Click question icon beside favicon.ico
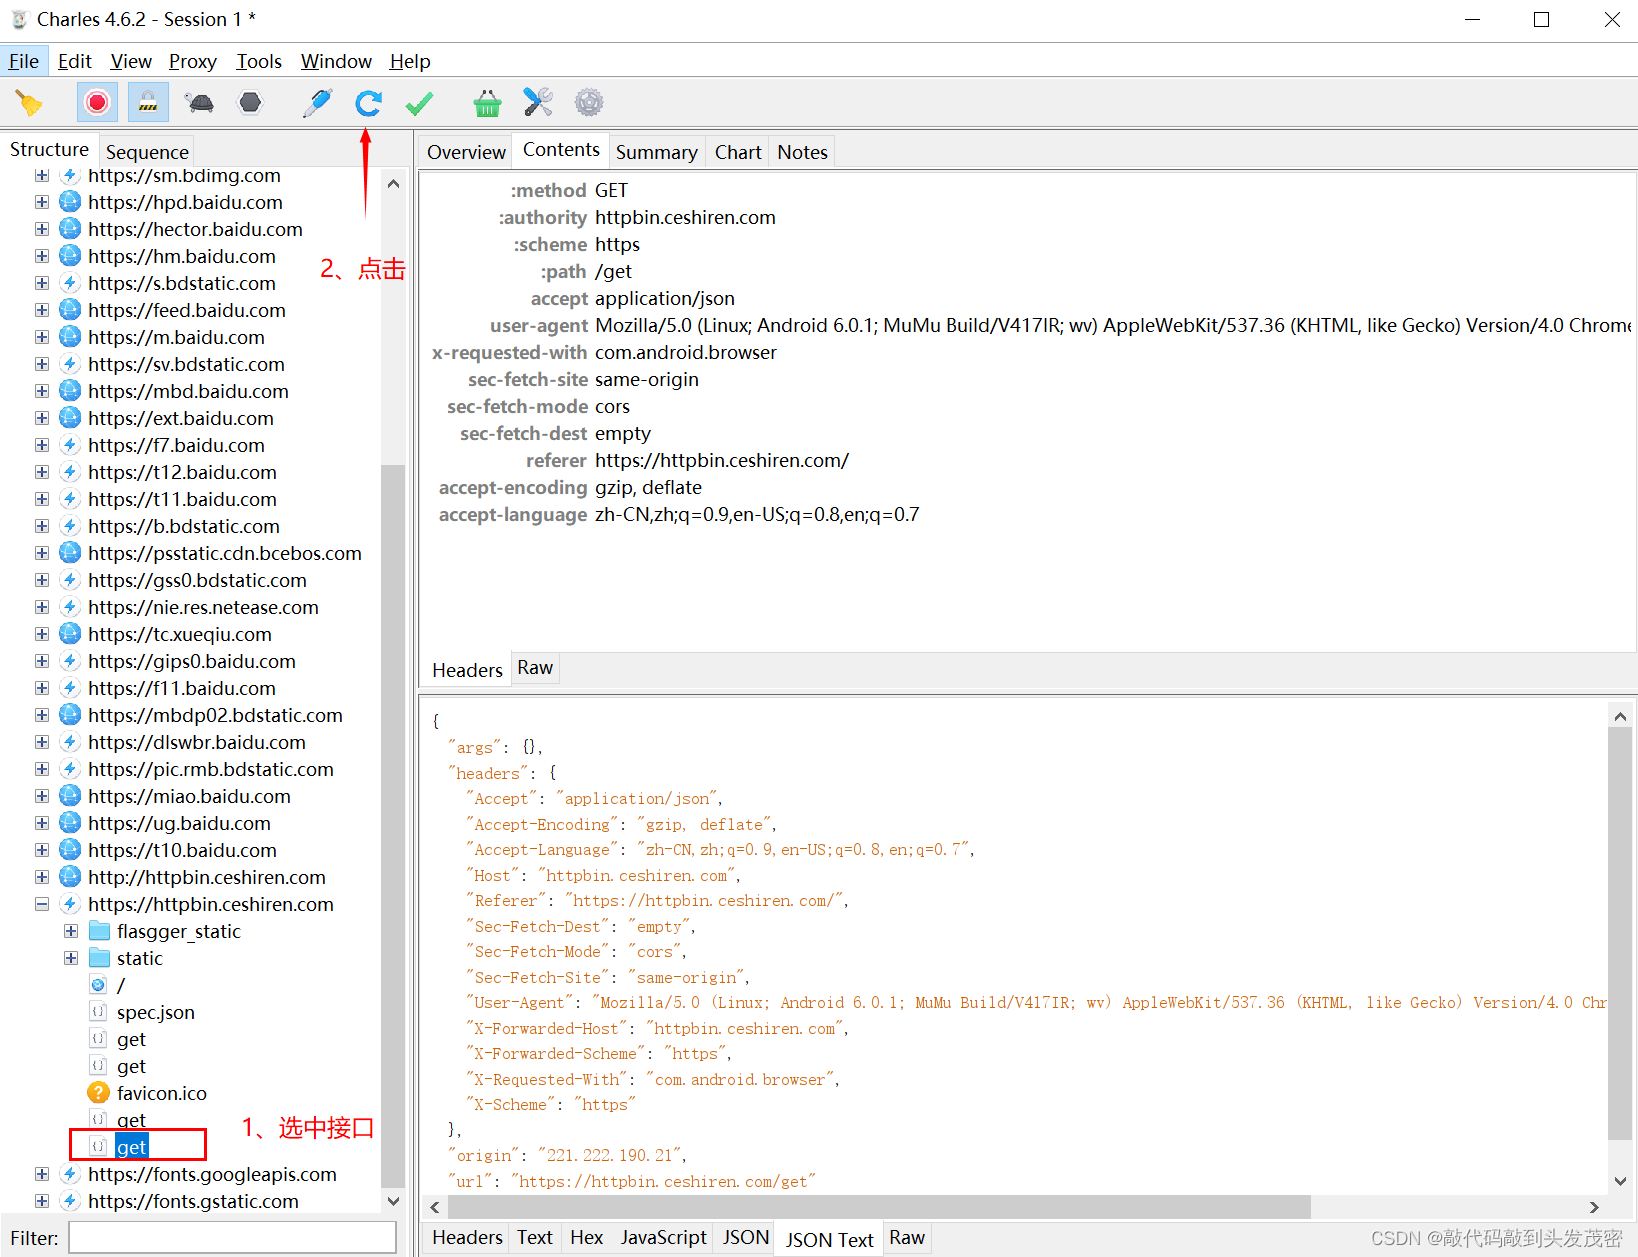Image resolution: width=1638 pixels, height=1257 pixels. pos(98,1093)
